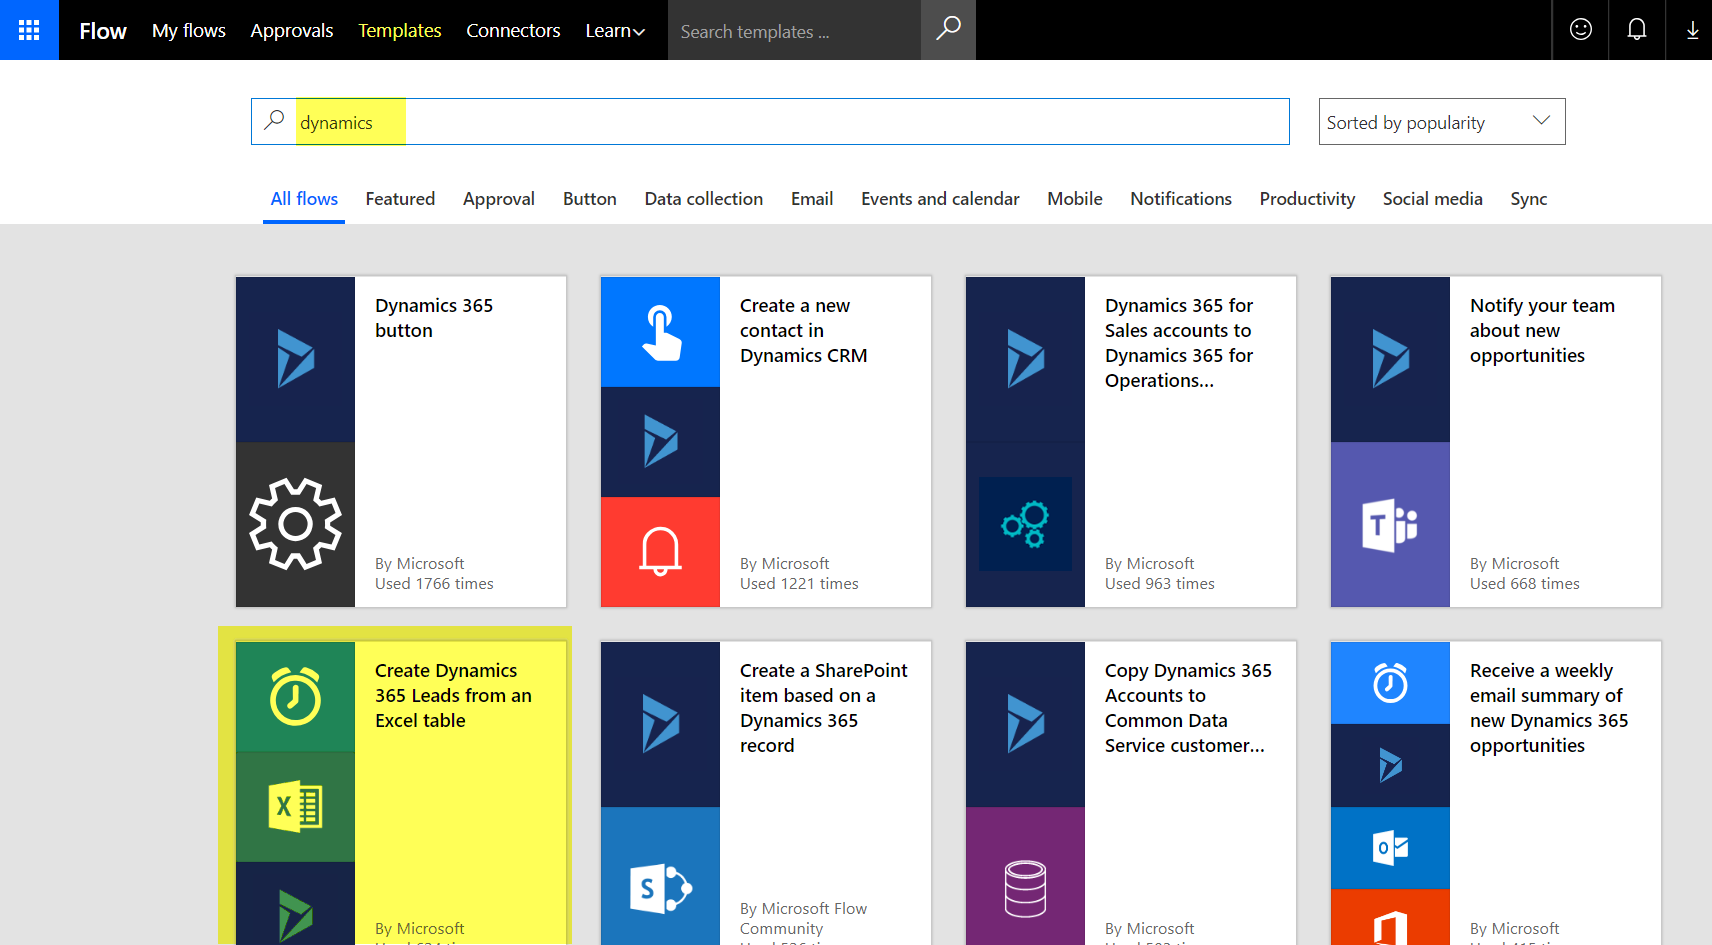Click the Microsoft Teams icon on Notify your team card
Image resolution: width=1712 pixels, height=945 pixels.
(x=1390, y=524)
